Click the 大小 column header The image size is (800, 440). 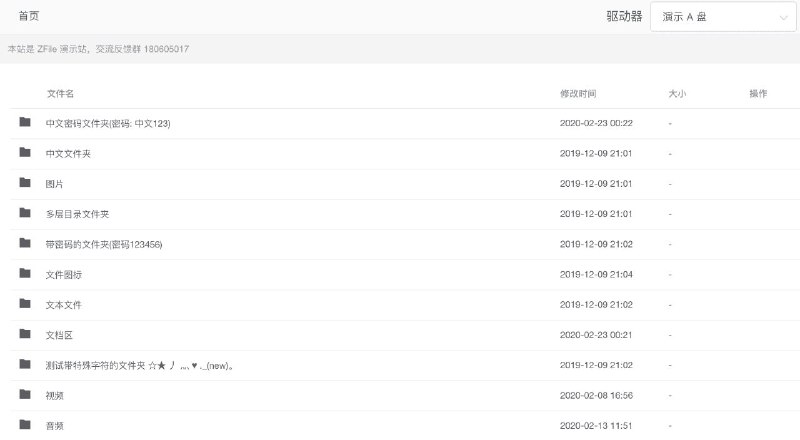tap(677, 93)
